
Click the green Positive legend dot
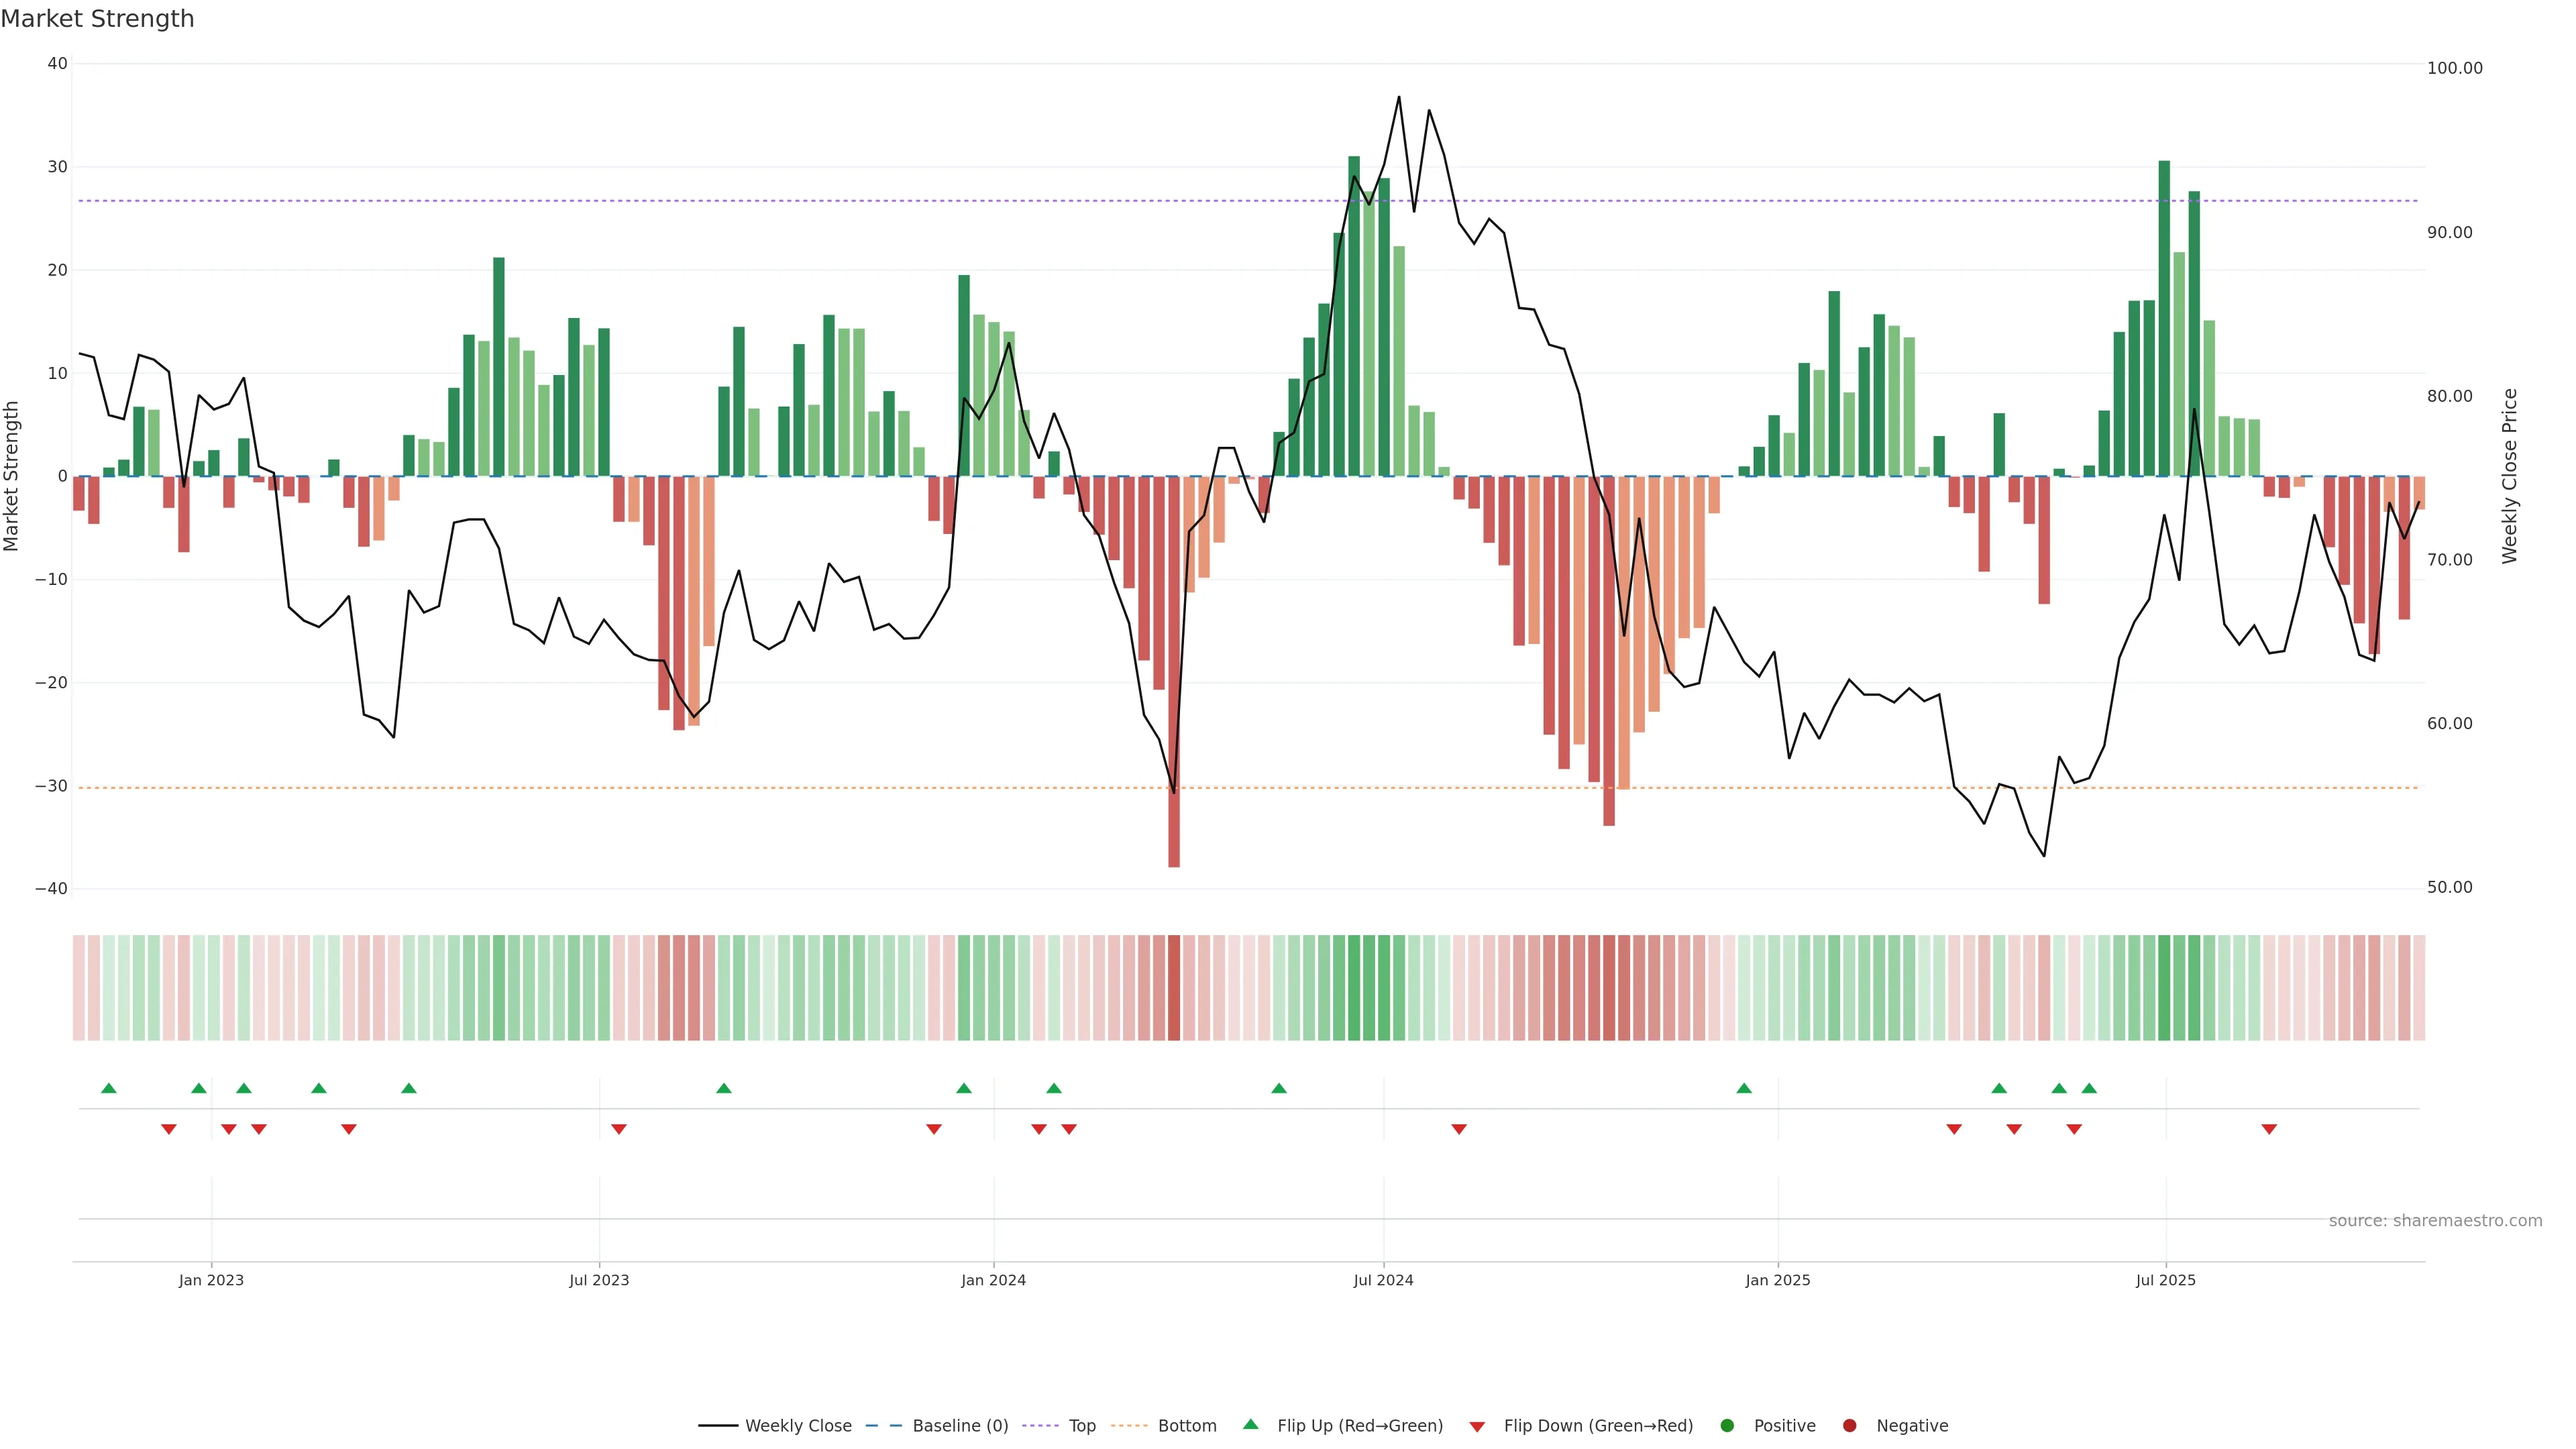1727,1426
